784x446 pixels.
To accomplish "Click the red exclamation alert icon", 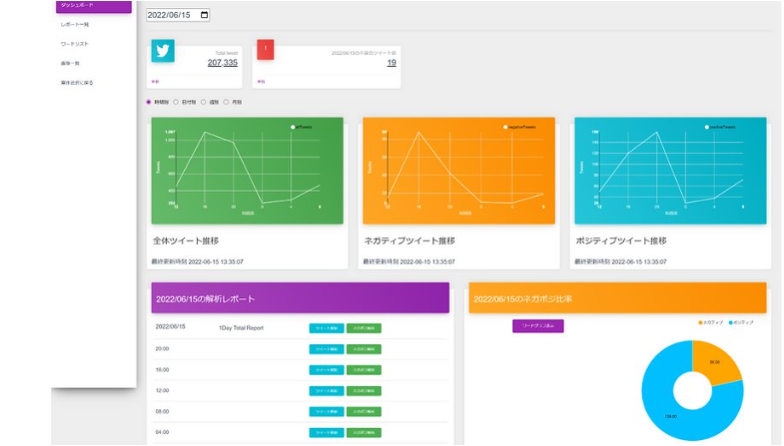I will coord(264,50).
